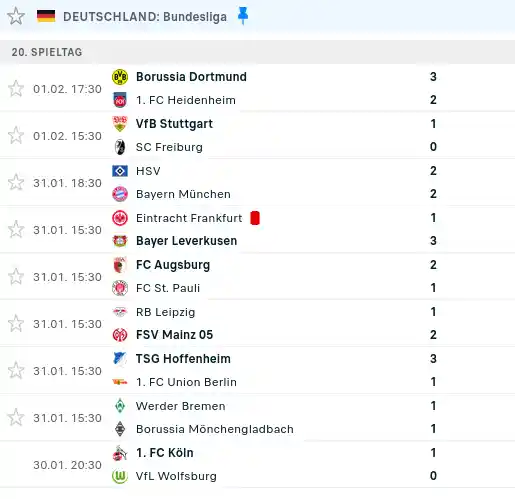Click the blue pin icon beside Bundesliga
515x499 pixels.
(243, 16)
